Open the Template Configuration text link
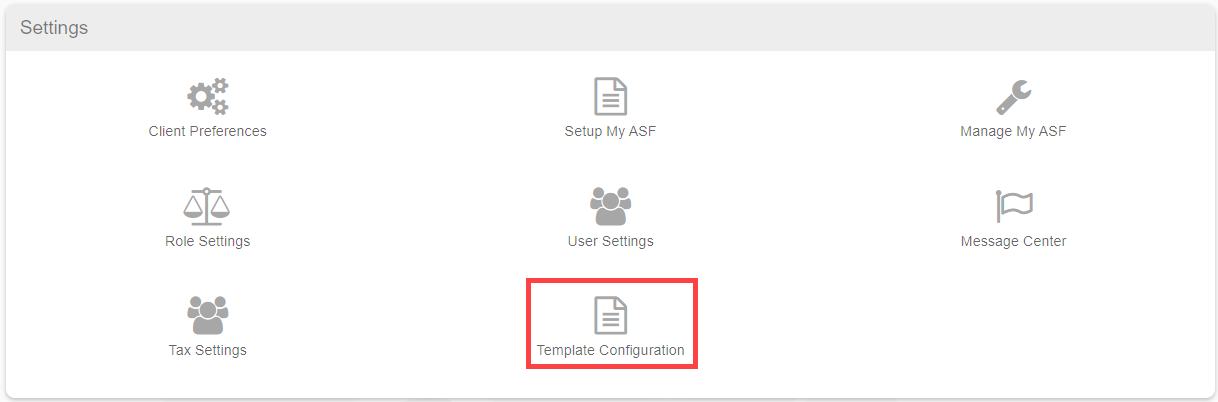 pos(610,350)
